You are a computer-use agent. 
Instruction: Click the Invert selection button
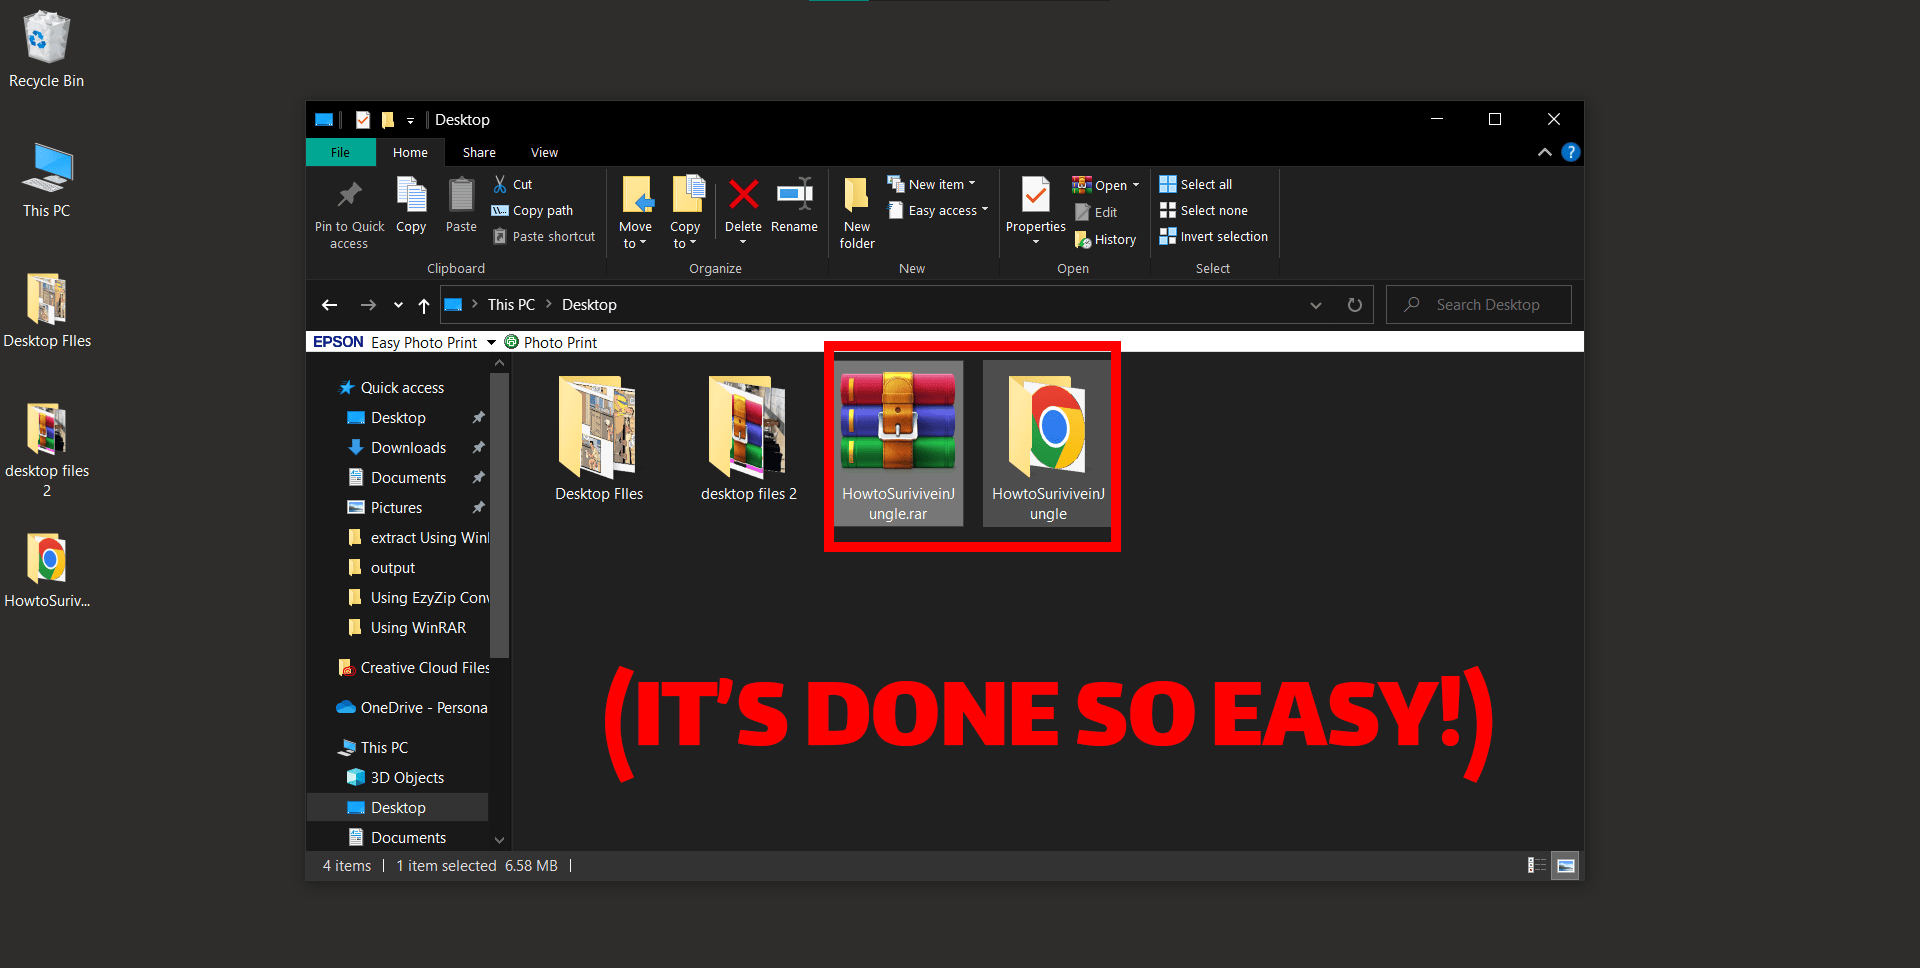(1213, 236)
